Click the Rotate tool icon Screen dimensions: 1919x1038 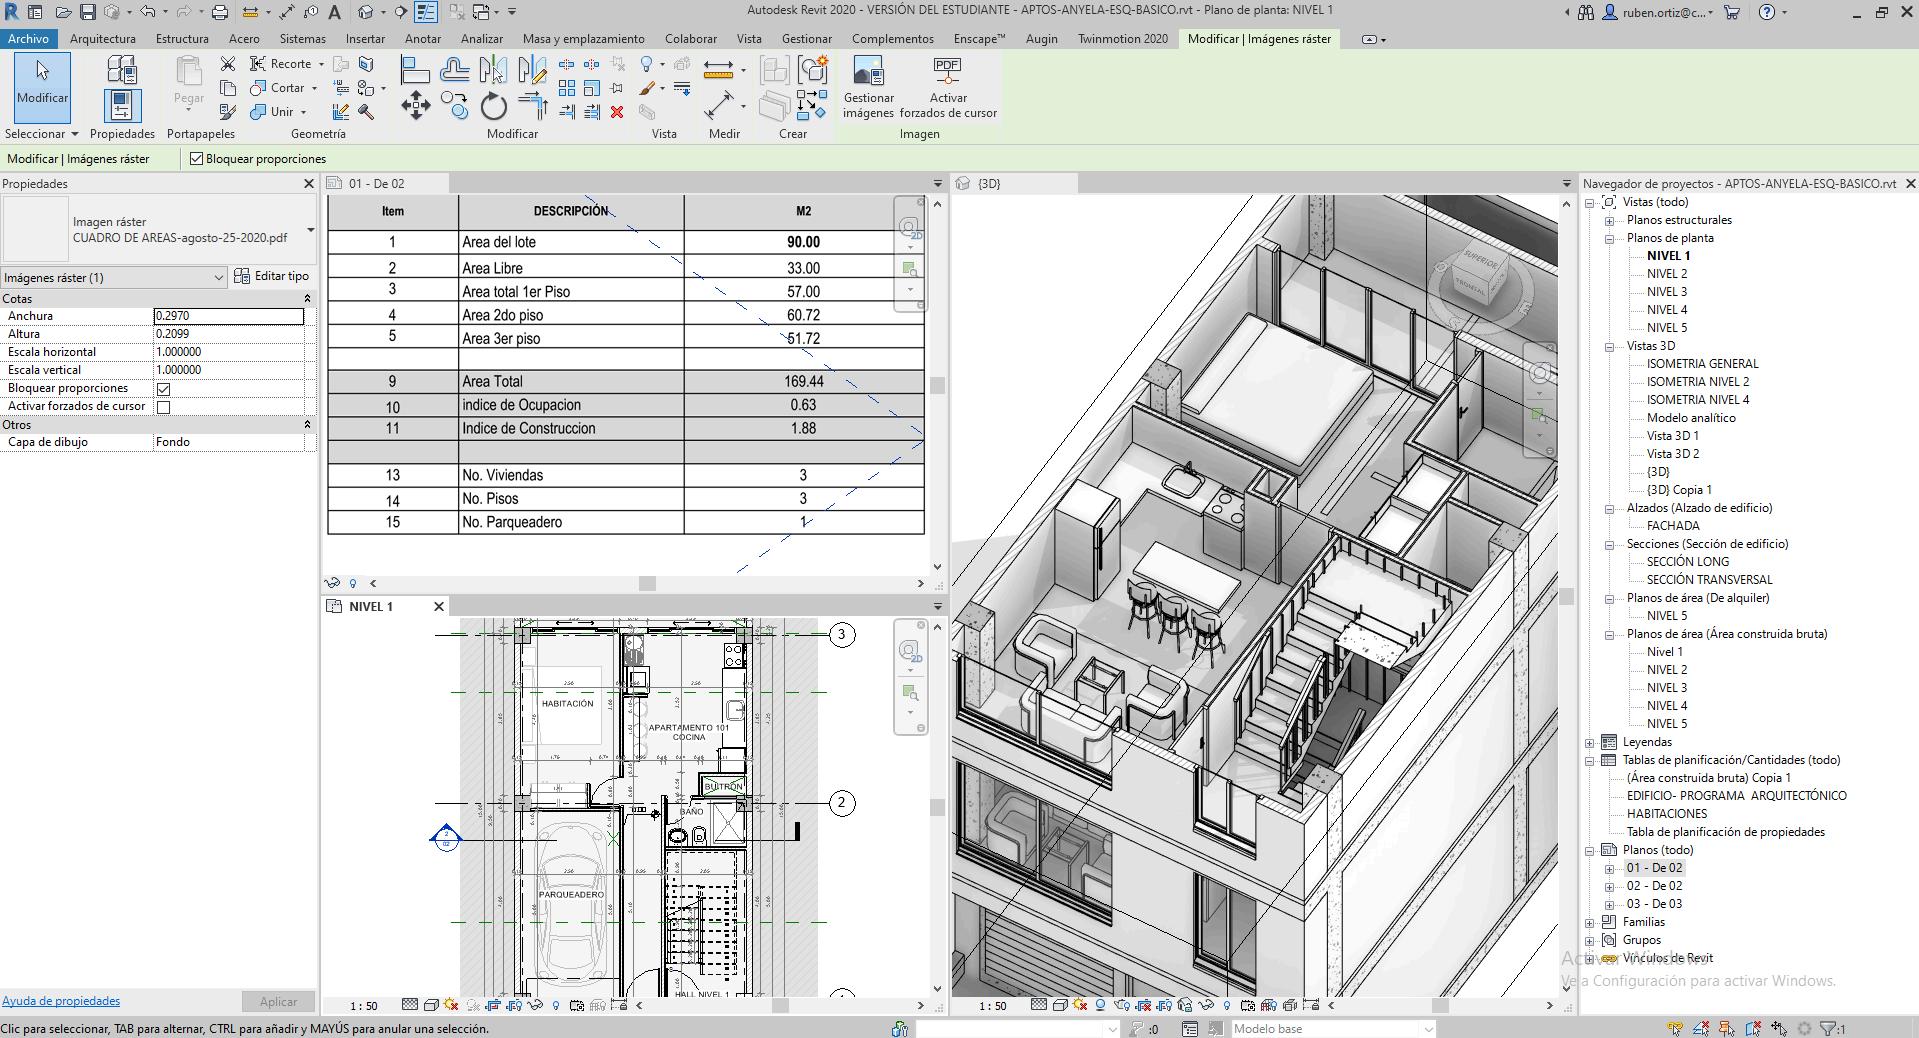point(493,106)
